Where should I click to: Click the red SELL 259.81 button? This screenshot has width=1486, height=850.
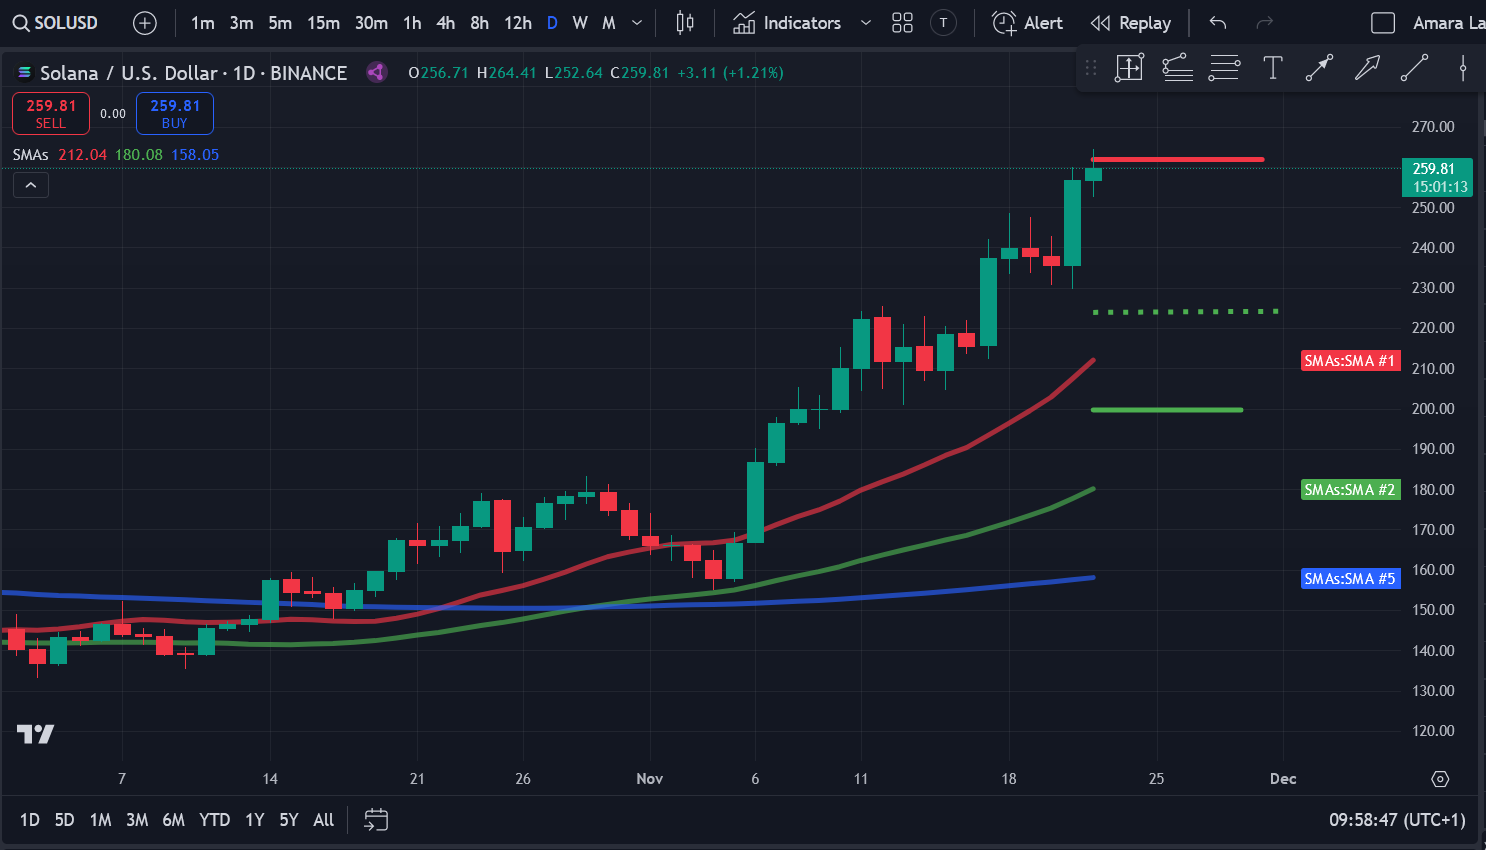tap(51, 113)
